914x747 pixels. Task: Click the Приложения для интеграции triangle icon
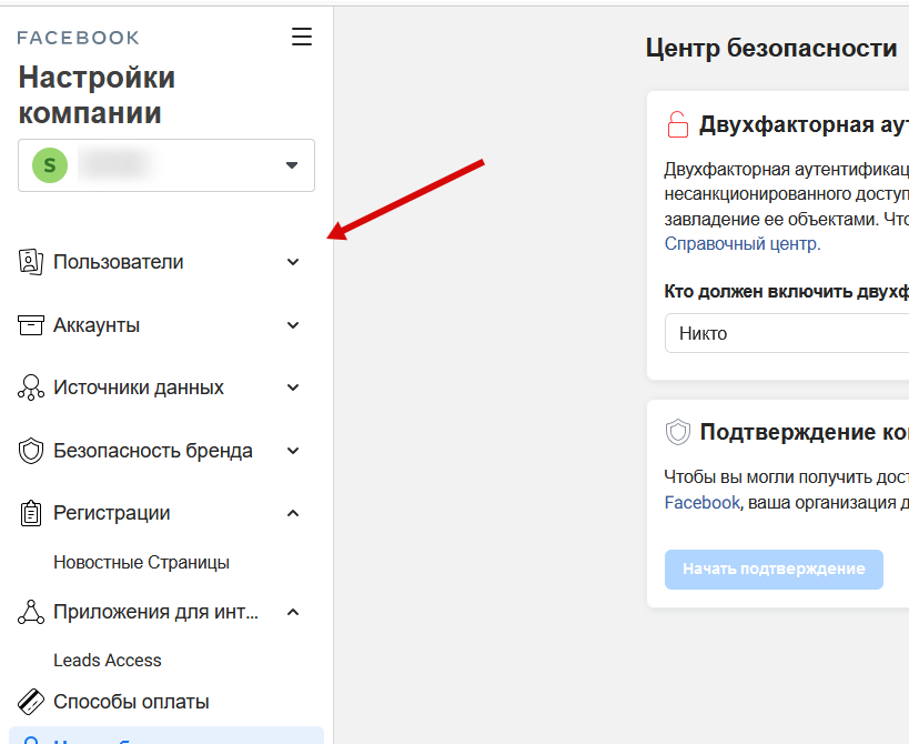pyautogui.click(x=30, y=612)
